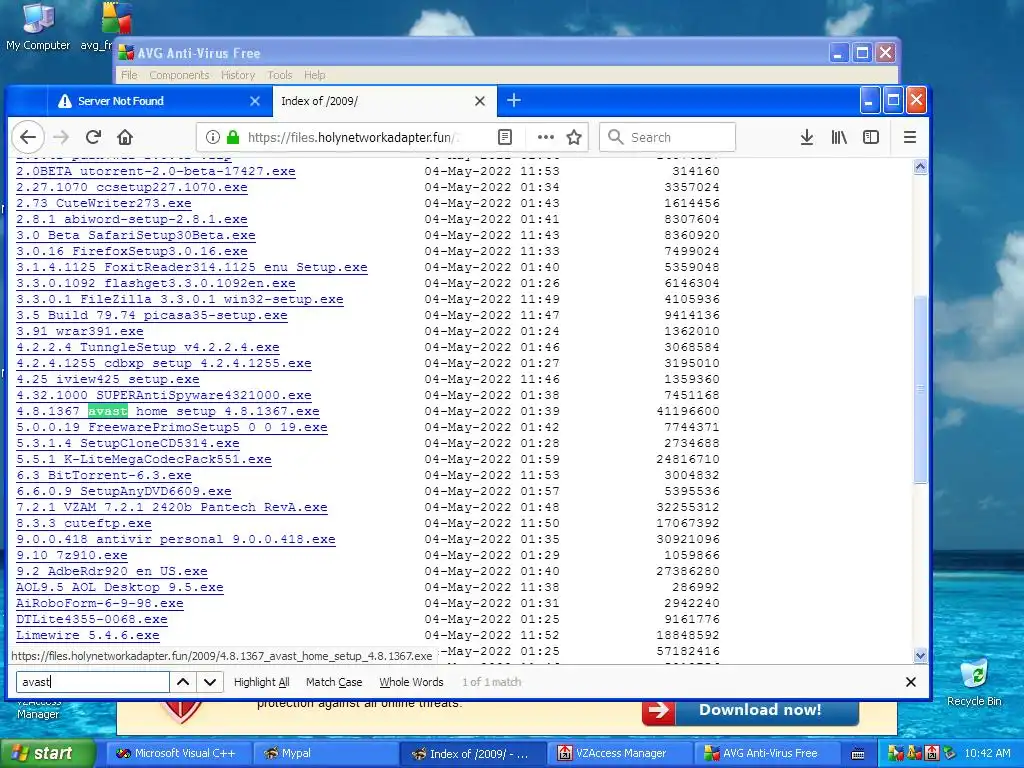Jump to next find match
This screenshot has width=1024, height=768.
[210, 682]
